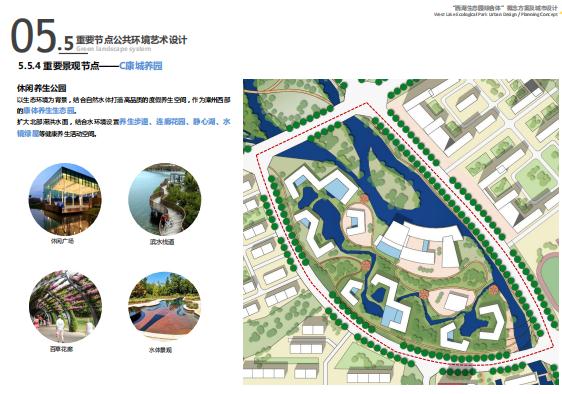Select the 休闲养生公园 subheading

tap(42, 88)
